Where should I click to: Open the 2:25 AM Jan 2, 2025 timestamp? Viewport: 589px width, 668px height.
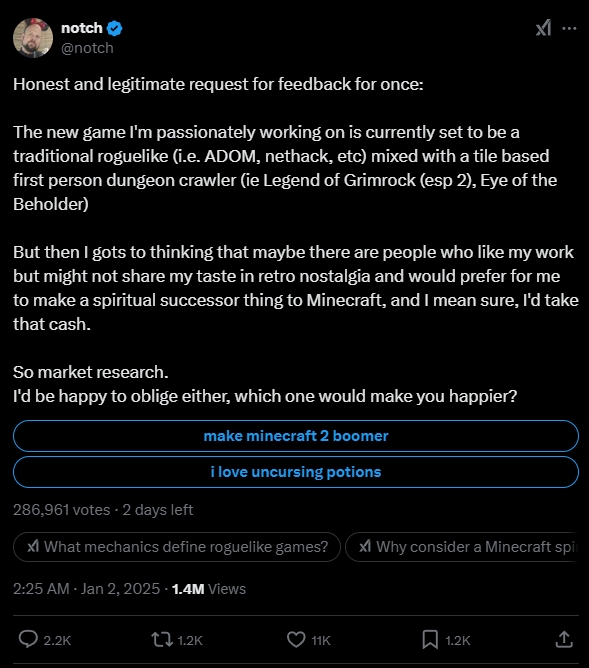coord(86,589)
